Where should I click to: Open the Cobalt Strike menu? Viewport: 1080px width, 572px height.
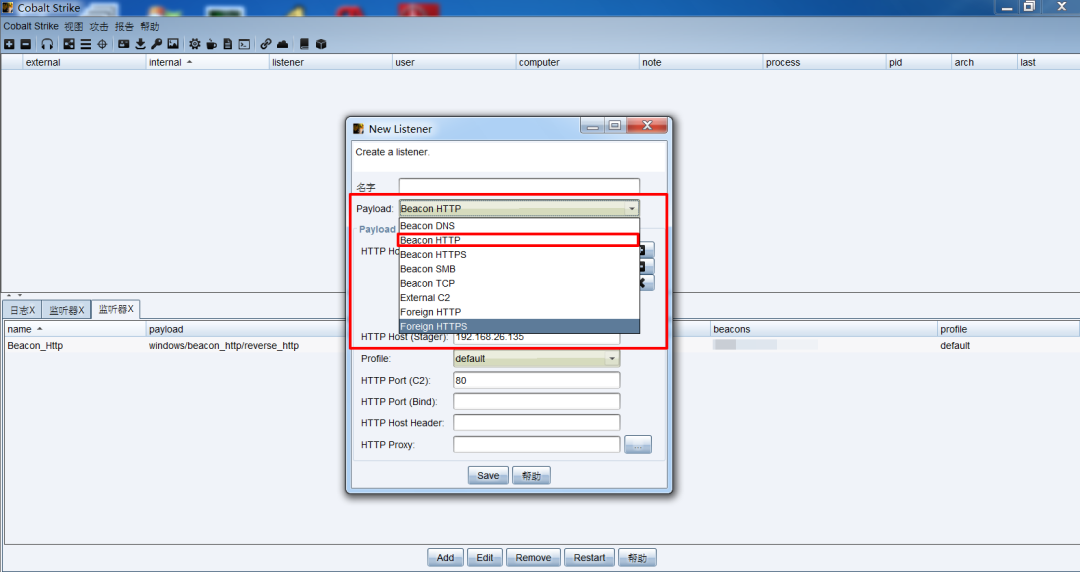31,26
